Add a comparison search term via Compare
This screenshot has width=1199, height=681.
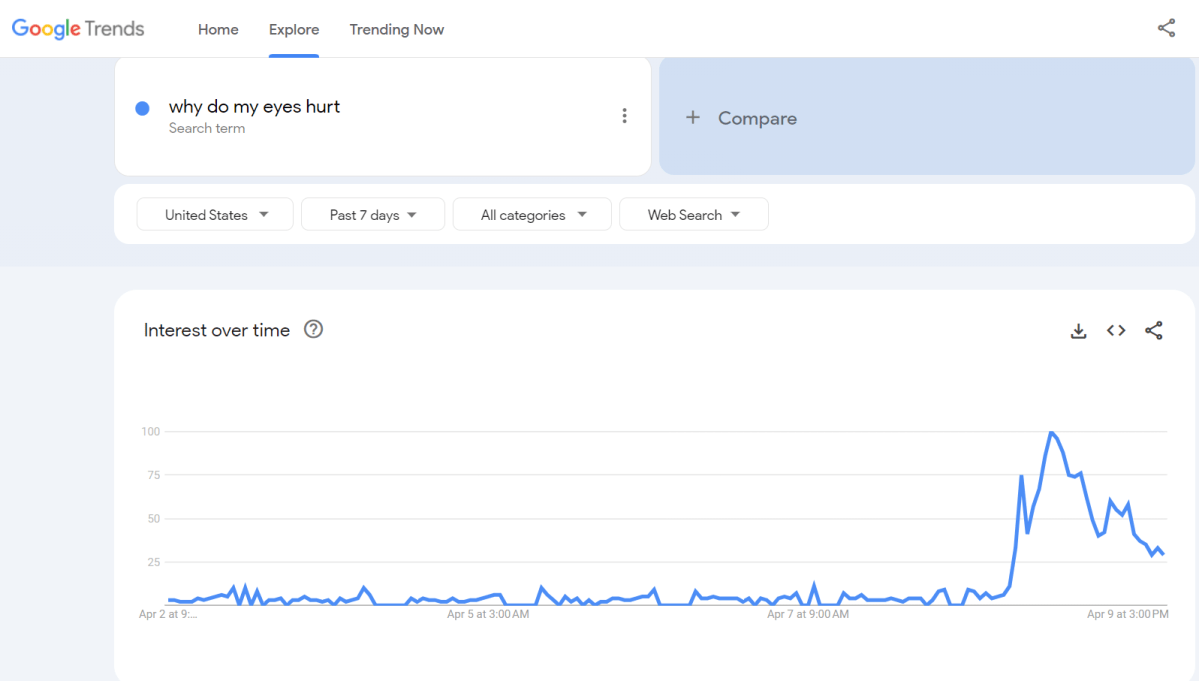(x=741, y=117)
